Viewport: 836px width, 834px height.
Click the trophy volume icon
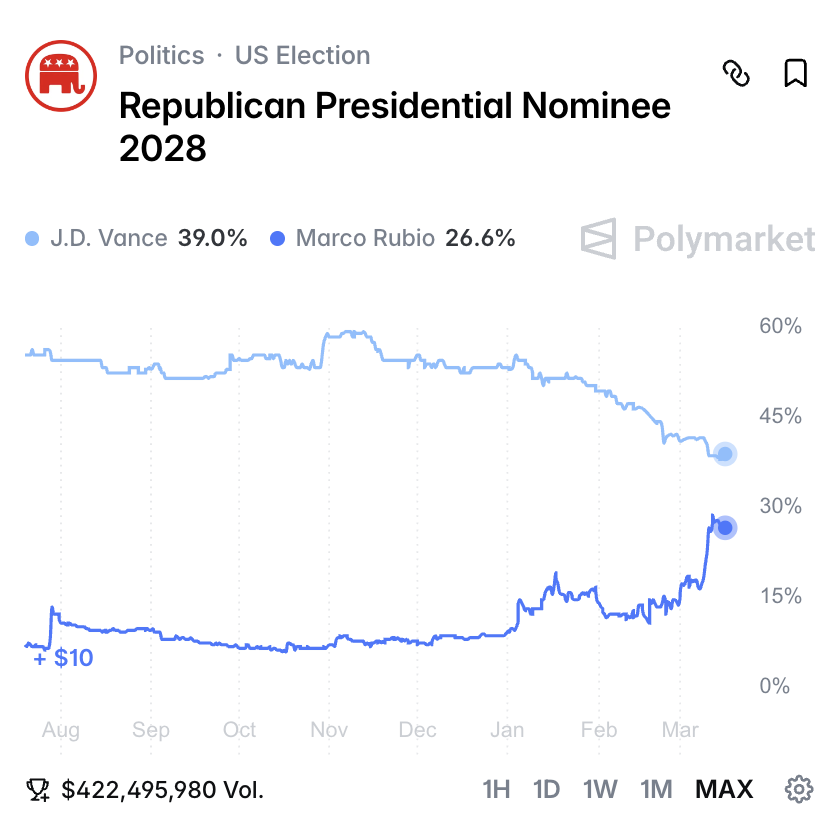click(x=39, y=791)
